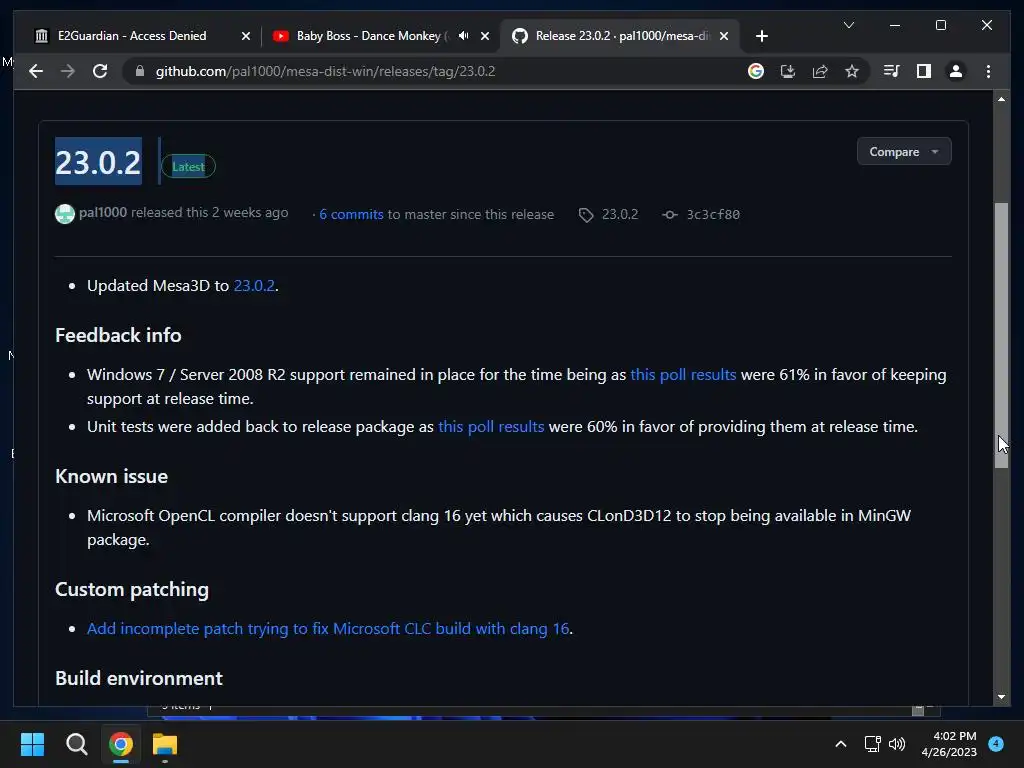Open clock and date 4:02 PM

(949, 744)
